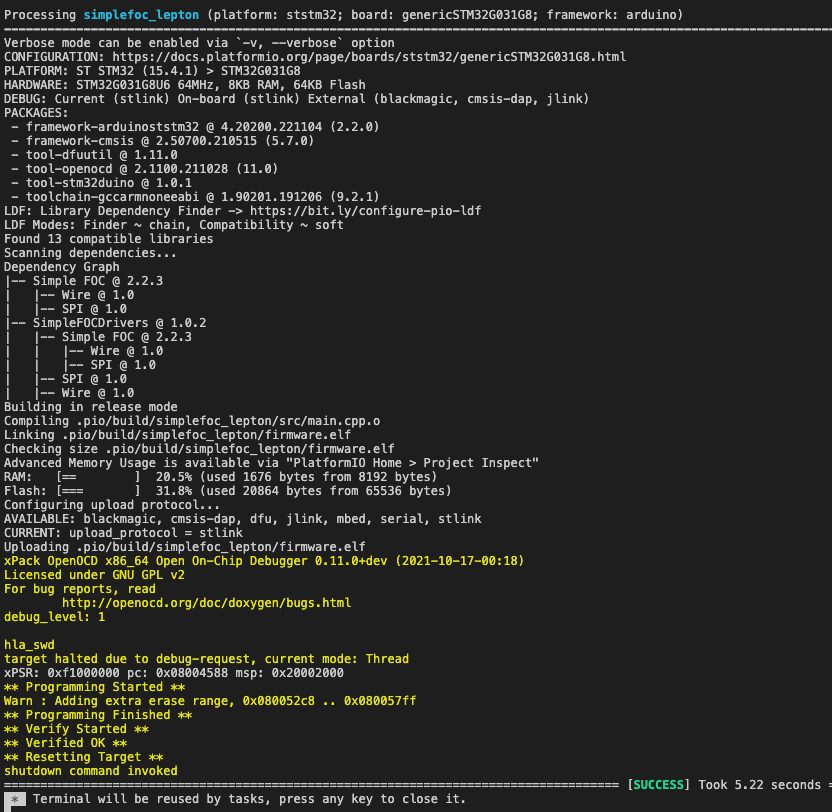Click the simplefoc_lepton environment name in the header
832x812 pixels.
(140, 15)
